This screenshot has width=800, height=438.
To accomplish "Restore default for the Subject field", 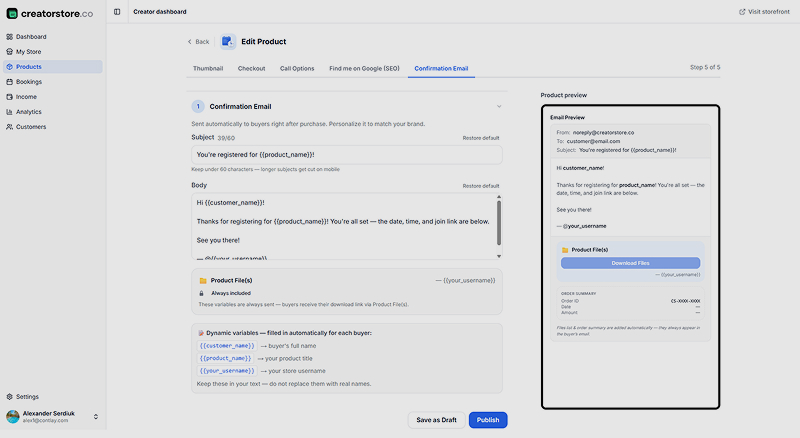I will (481, 138).
